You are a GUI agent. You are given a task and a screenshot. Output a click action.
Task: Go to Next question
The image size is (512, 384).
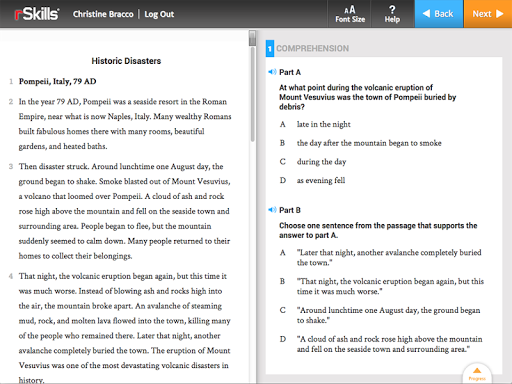pyautogui.click(x=488, y=14)
